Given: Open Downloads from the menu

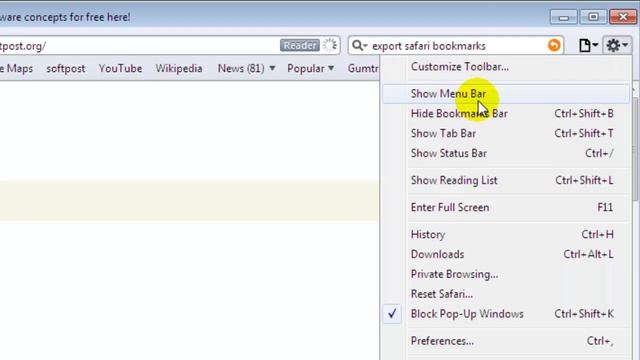Looking at the screenshot, I should coord(506,254).
